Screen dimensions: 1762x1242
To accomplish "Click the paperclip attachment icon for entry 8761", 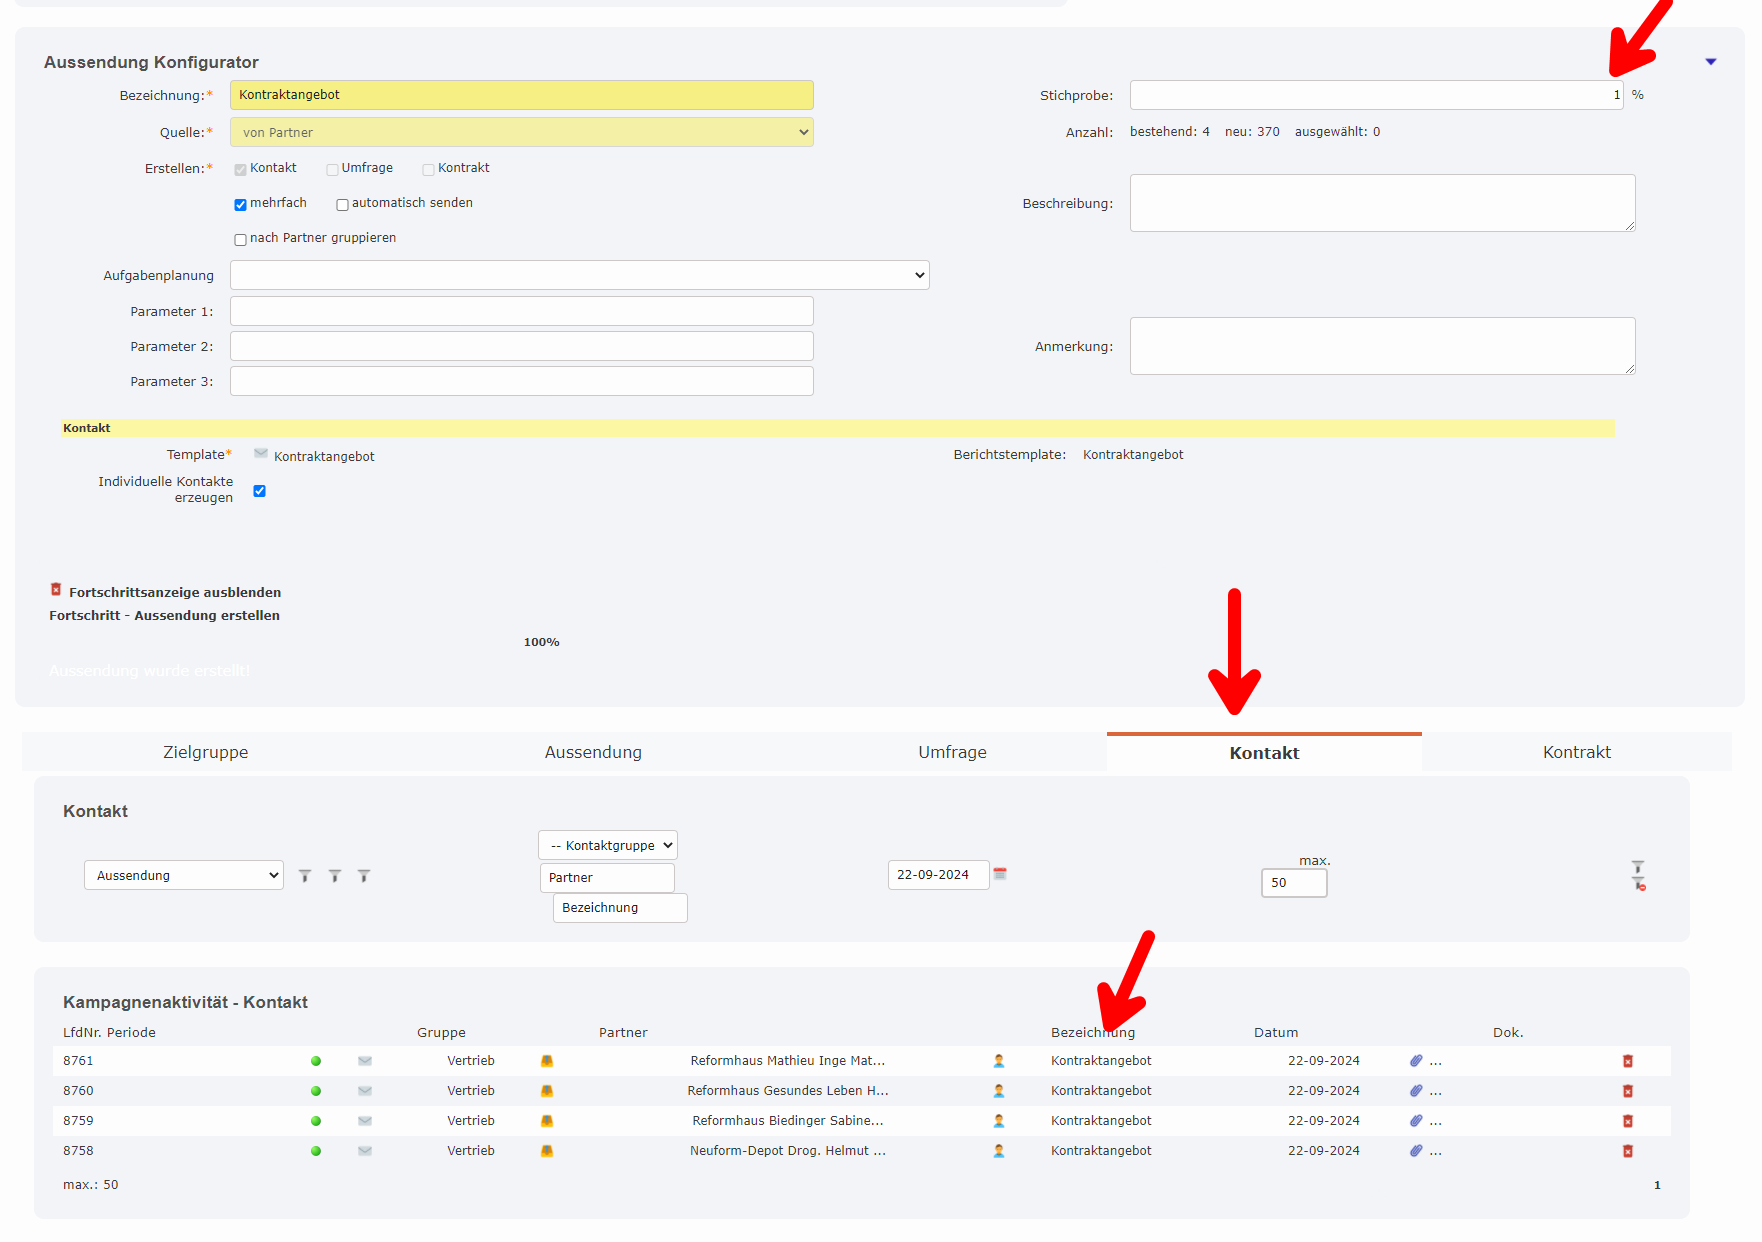I will pyautogui.click(x=1415, y=1061).
